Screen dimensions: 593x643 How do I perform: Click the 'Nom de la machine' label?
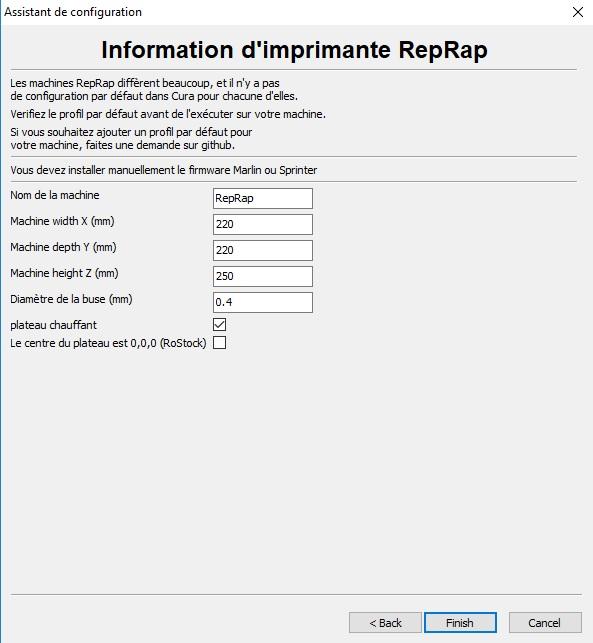(x=55, y=195)
